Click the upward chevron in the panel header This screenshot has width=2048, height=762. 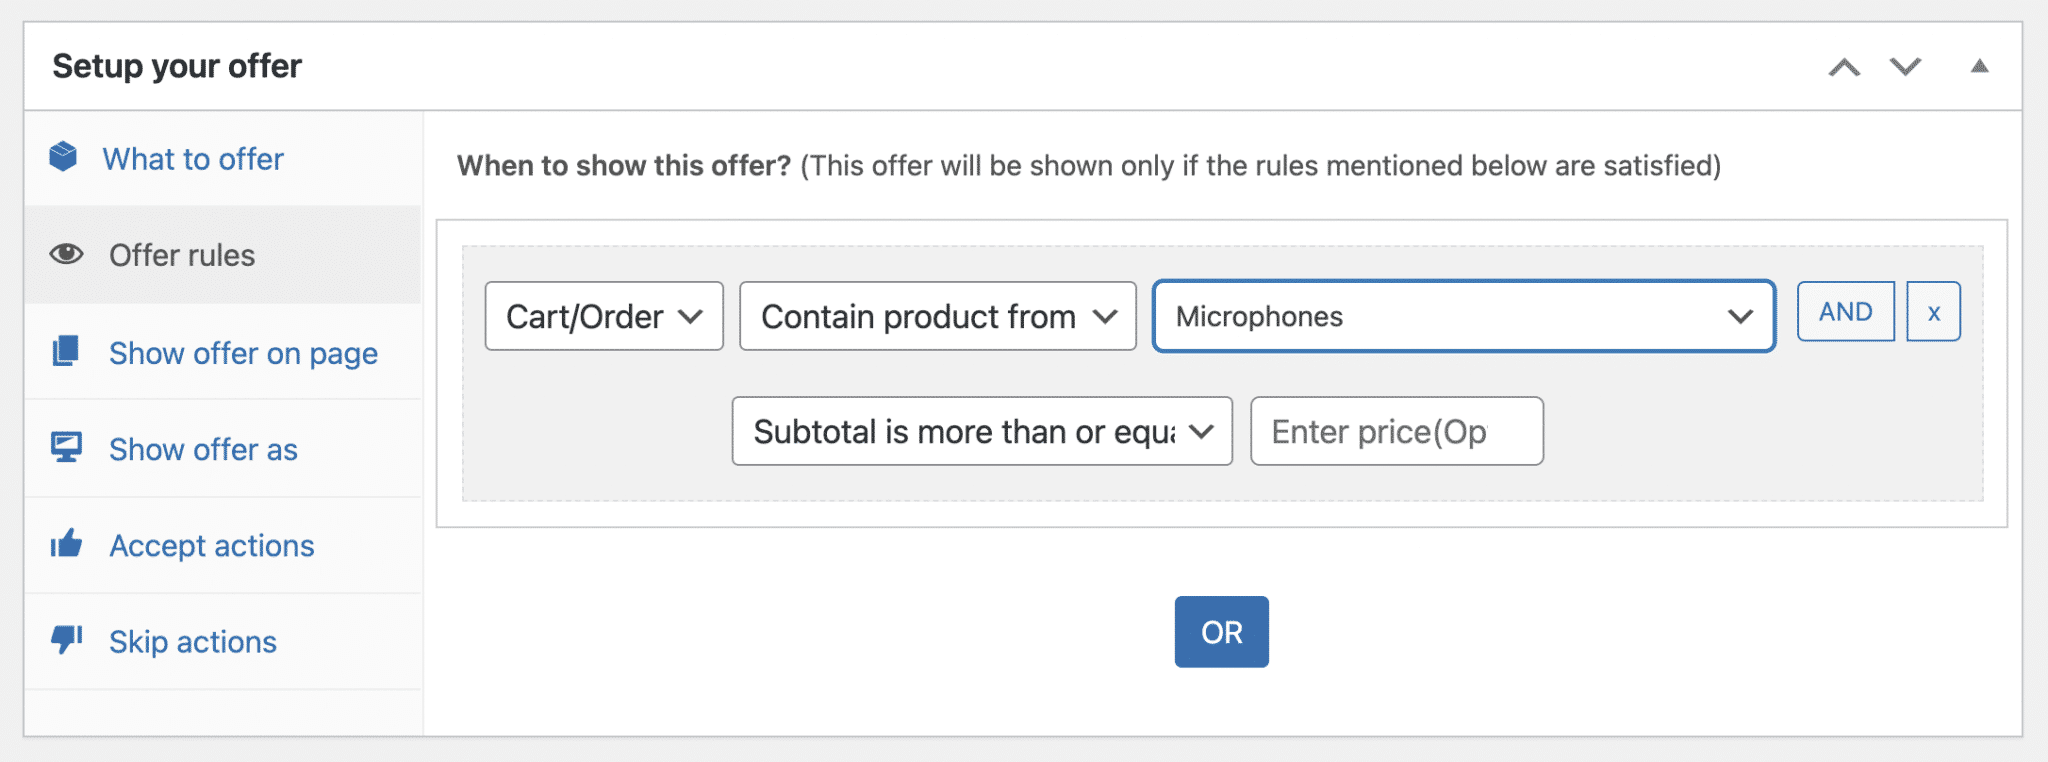click(x=1845, y=67)
